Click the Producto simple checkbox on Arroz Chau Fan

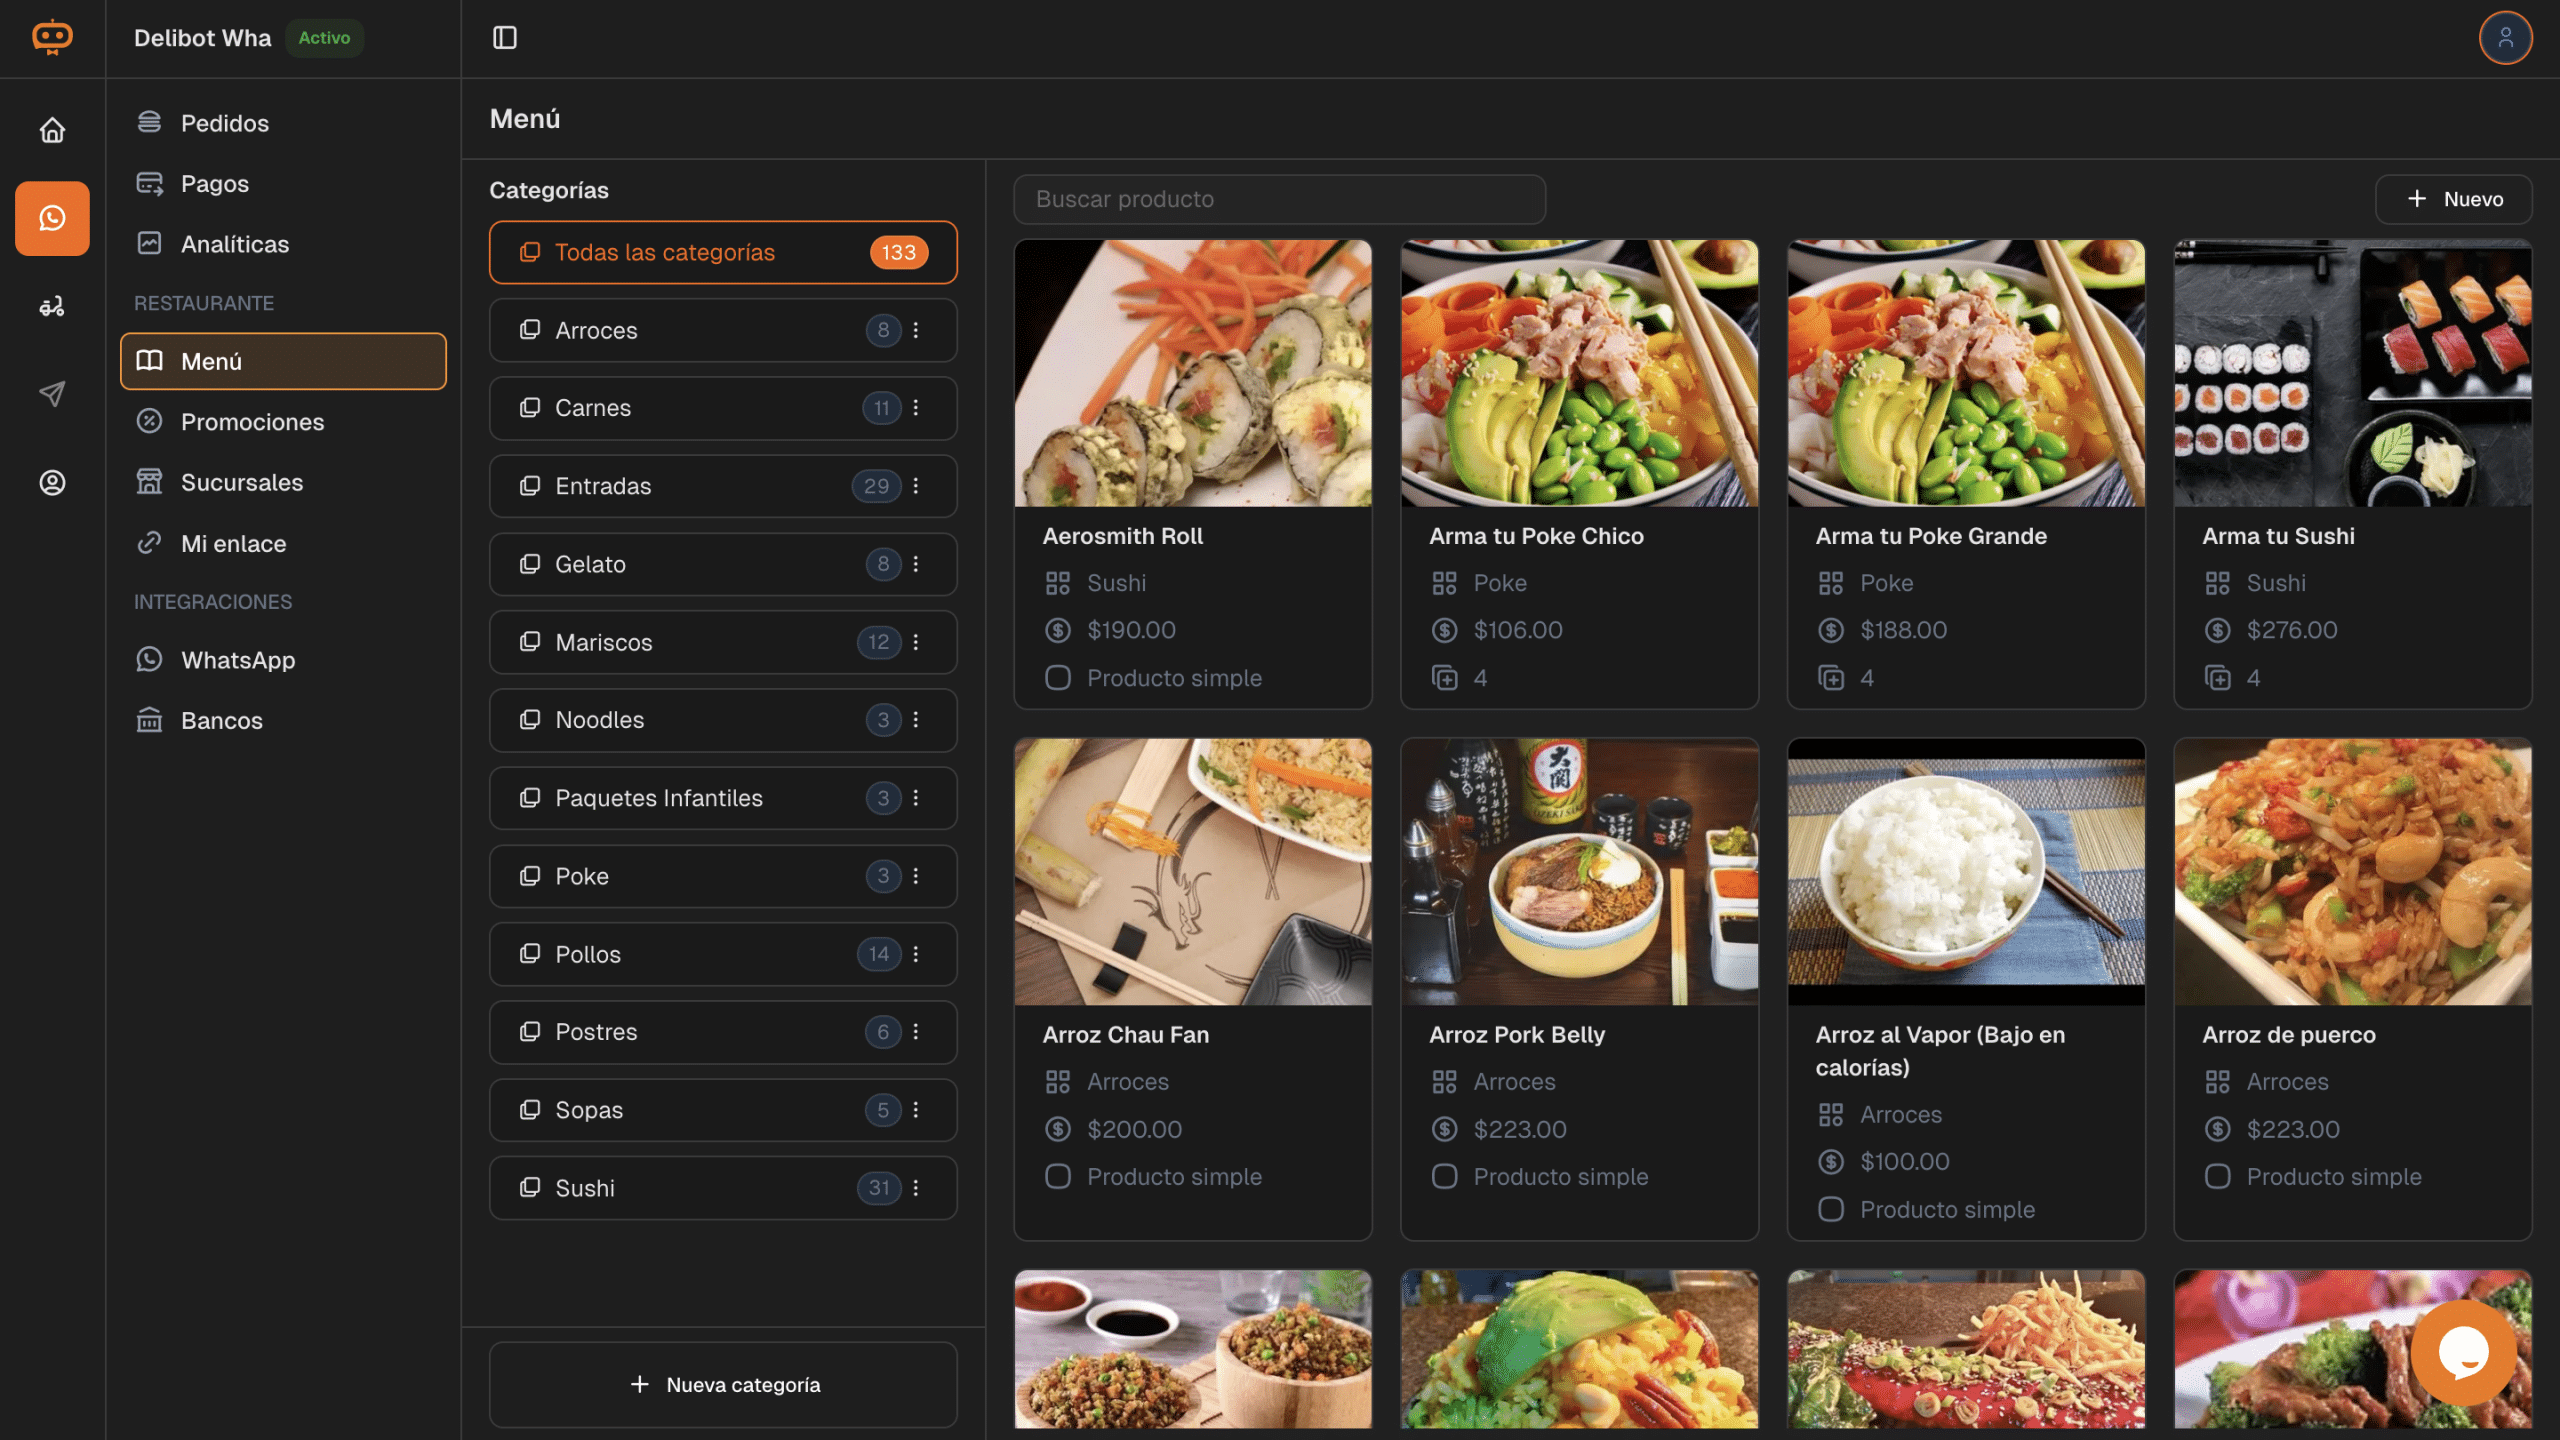1058,1177
